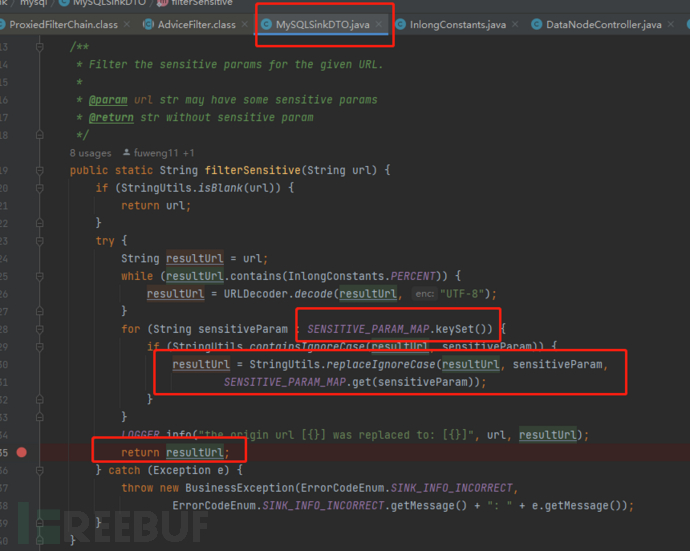Click 'InlongConstants' in the while condition
The height and width of the screenshot is (551, 690).
point(336,276)
